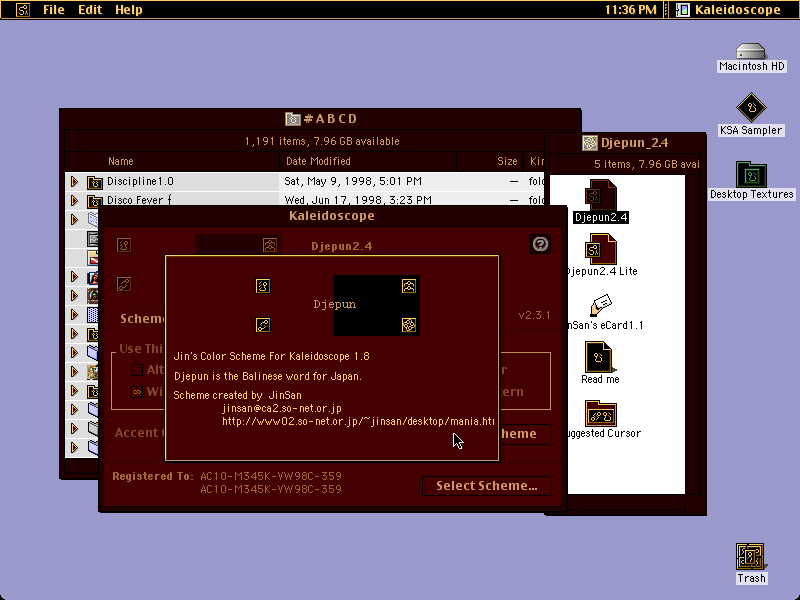Image resolution: width=800 pixels, height=600 pixels.
Task: Expand the Disco Fever folder row
Action: 74,200
